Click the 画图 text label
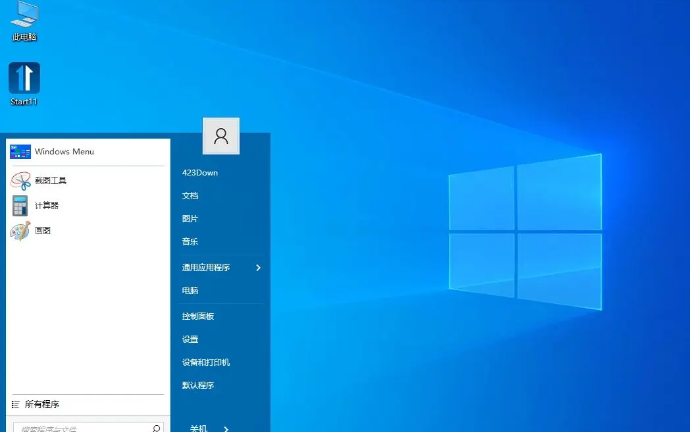The height and width of the screenshot is (432, 690). [x=43, y=231]
